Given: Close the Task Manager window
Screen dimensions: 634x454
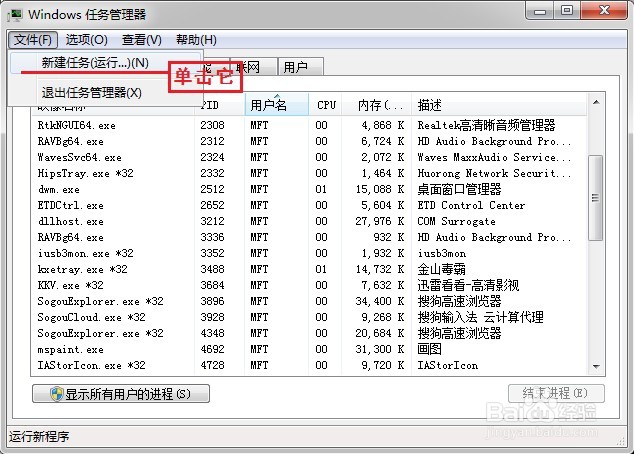Looking at the screenshot, I should (604, 11).
